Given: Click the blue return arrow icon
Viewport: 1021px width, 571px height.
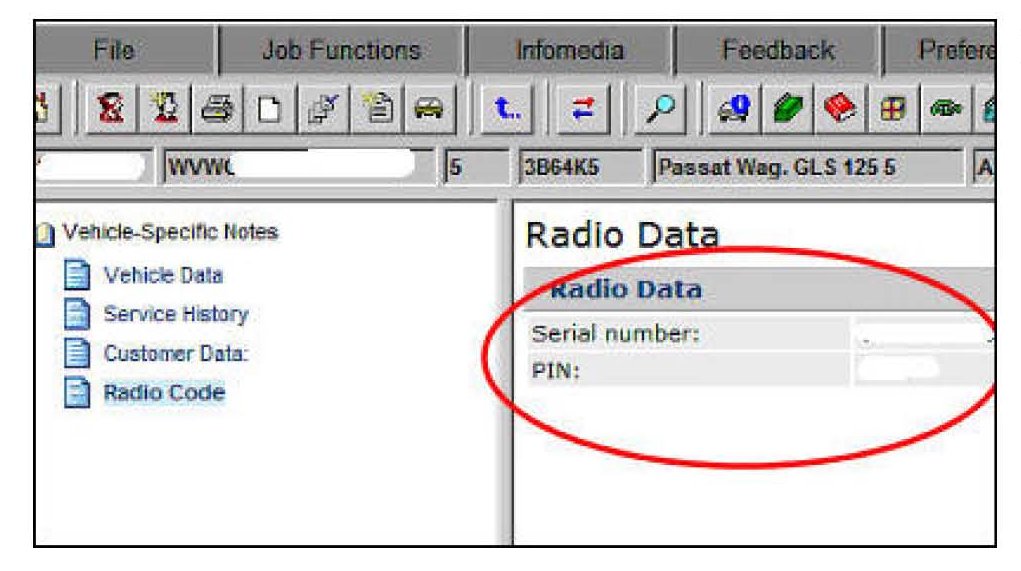Looking at the screenshot, I should click(507, 106).
